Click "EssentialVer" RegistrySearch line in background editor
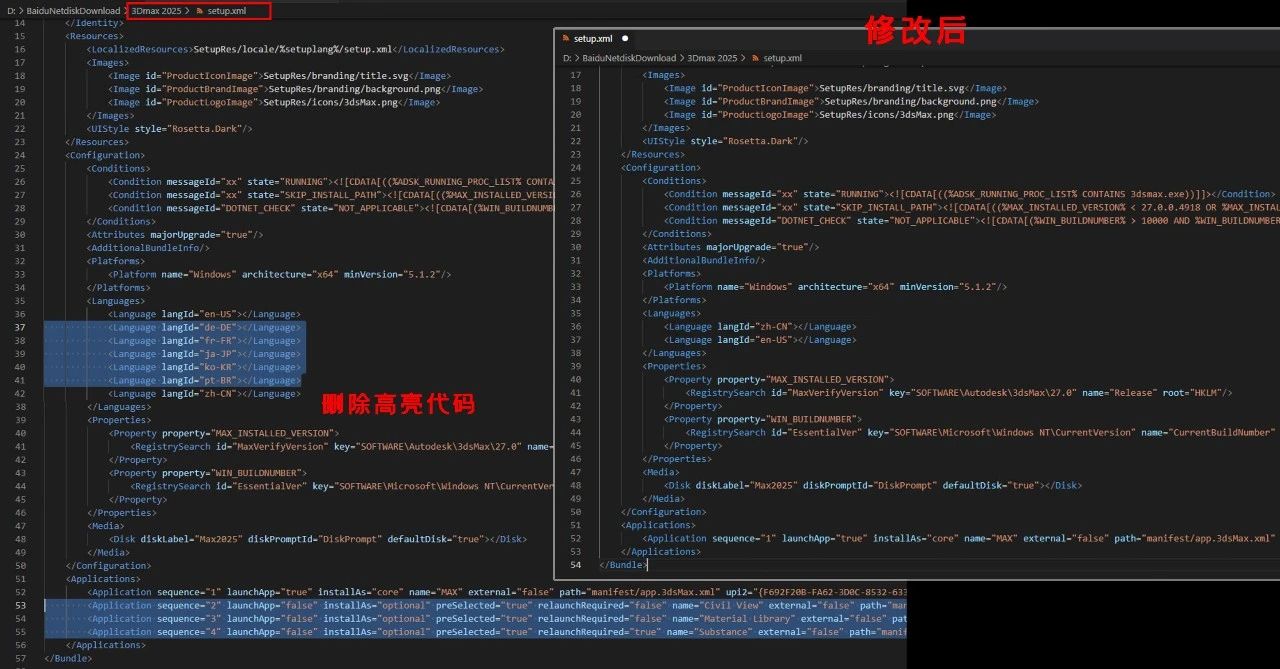 pos(342,486)
